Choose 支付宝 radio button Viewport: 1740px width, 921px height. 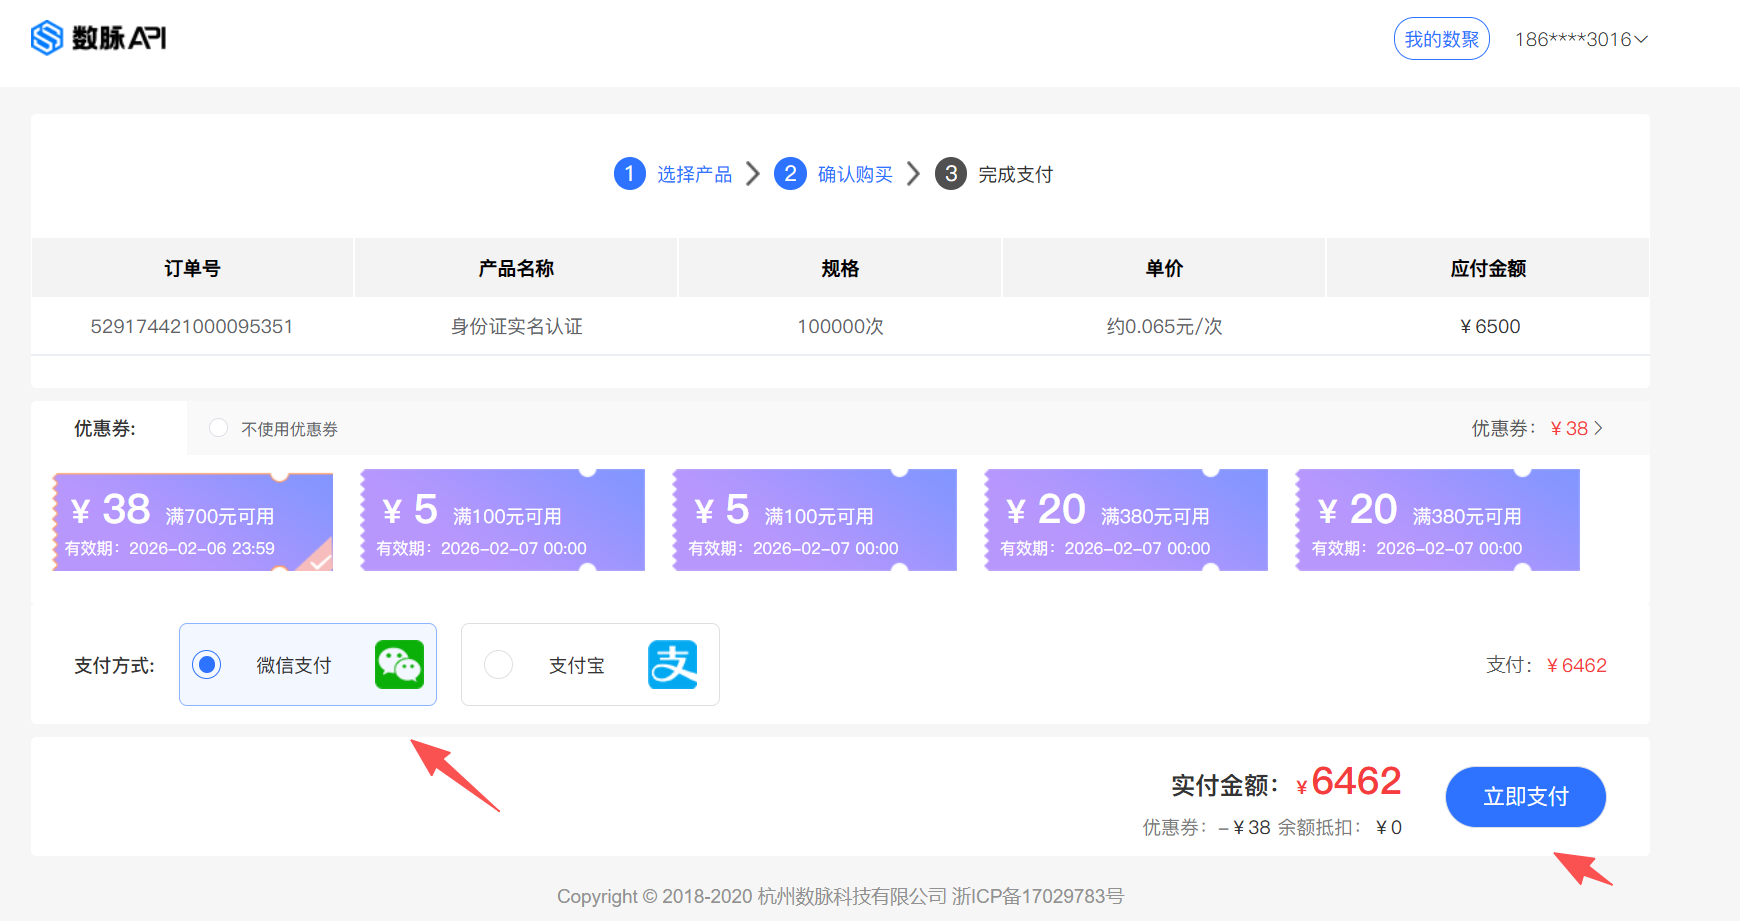pyautogui.click(x=498, y=665)
